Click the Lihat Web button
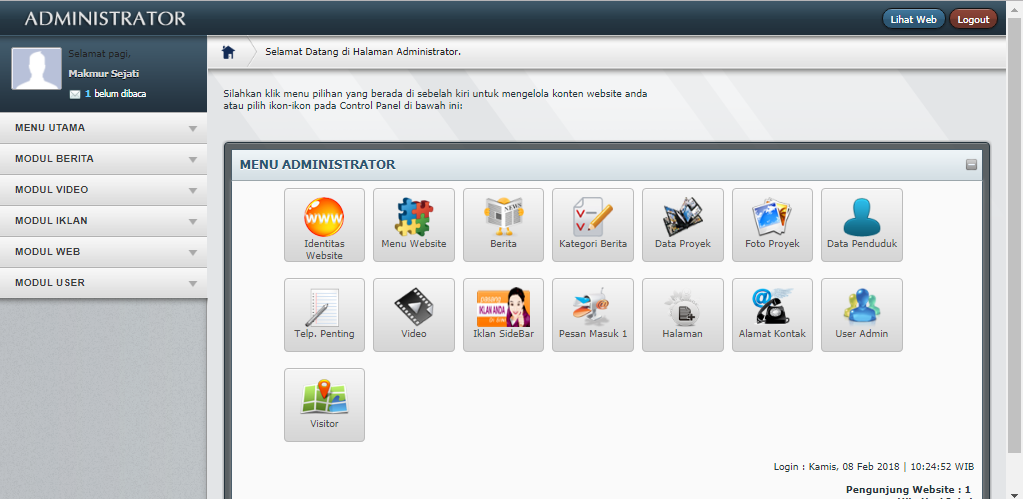This screenshot has width=1023, height=499. click(x=913, y=19)
